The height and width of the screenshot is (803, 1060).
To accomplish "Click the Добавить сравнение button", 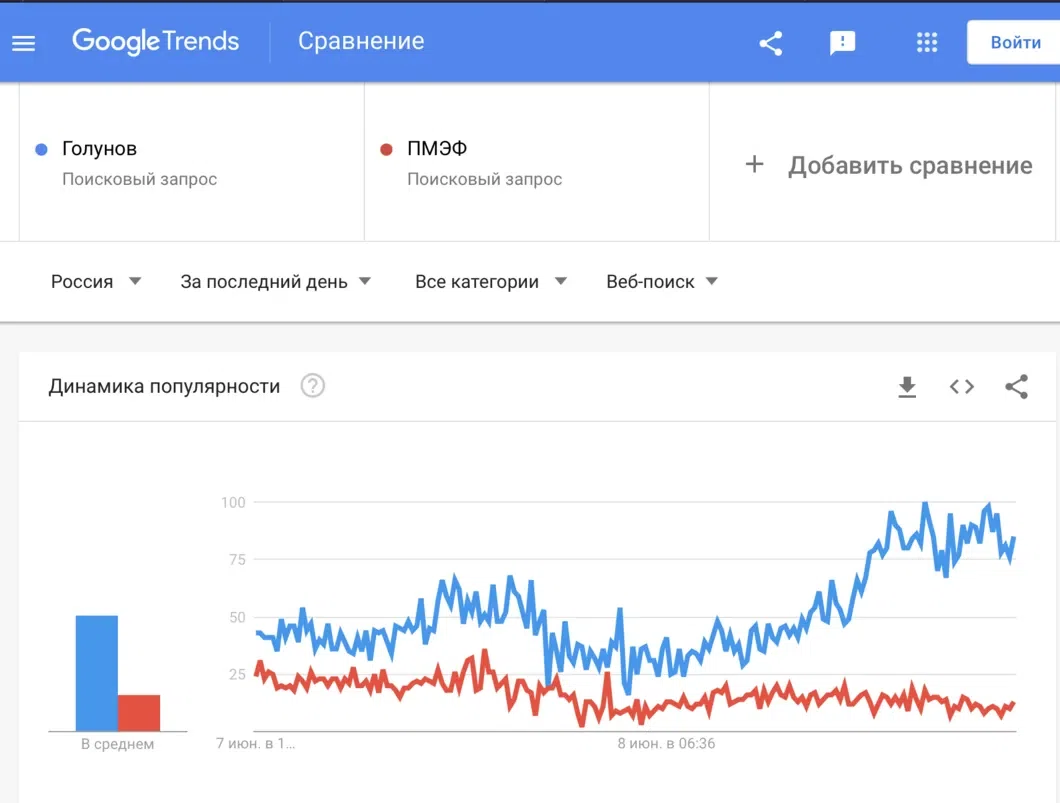I will click(x=909, y=165).
